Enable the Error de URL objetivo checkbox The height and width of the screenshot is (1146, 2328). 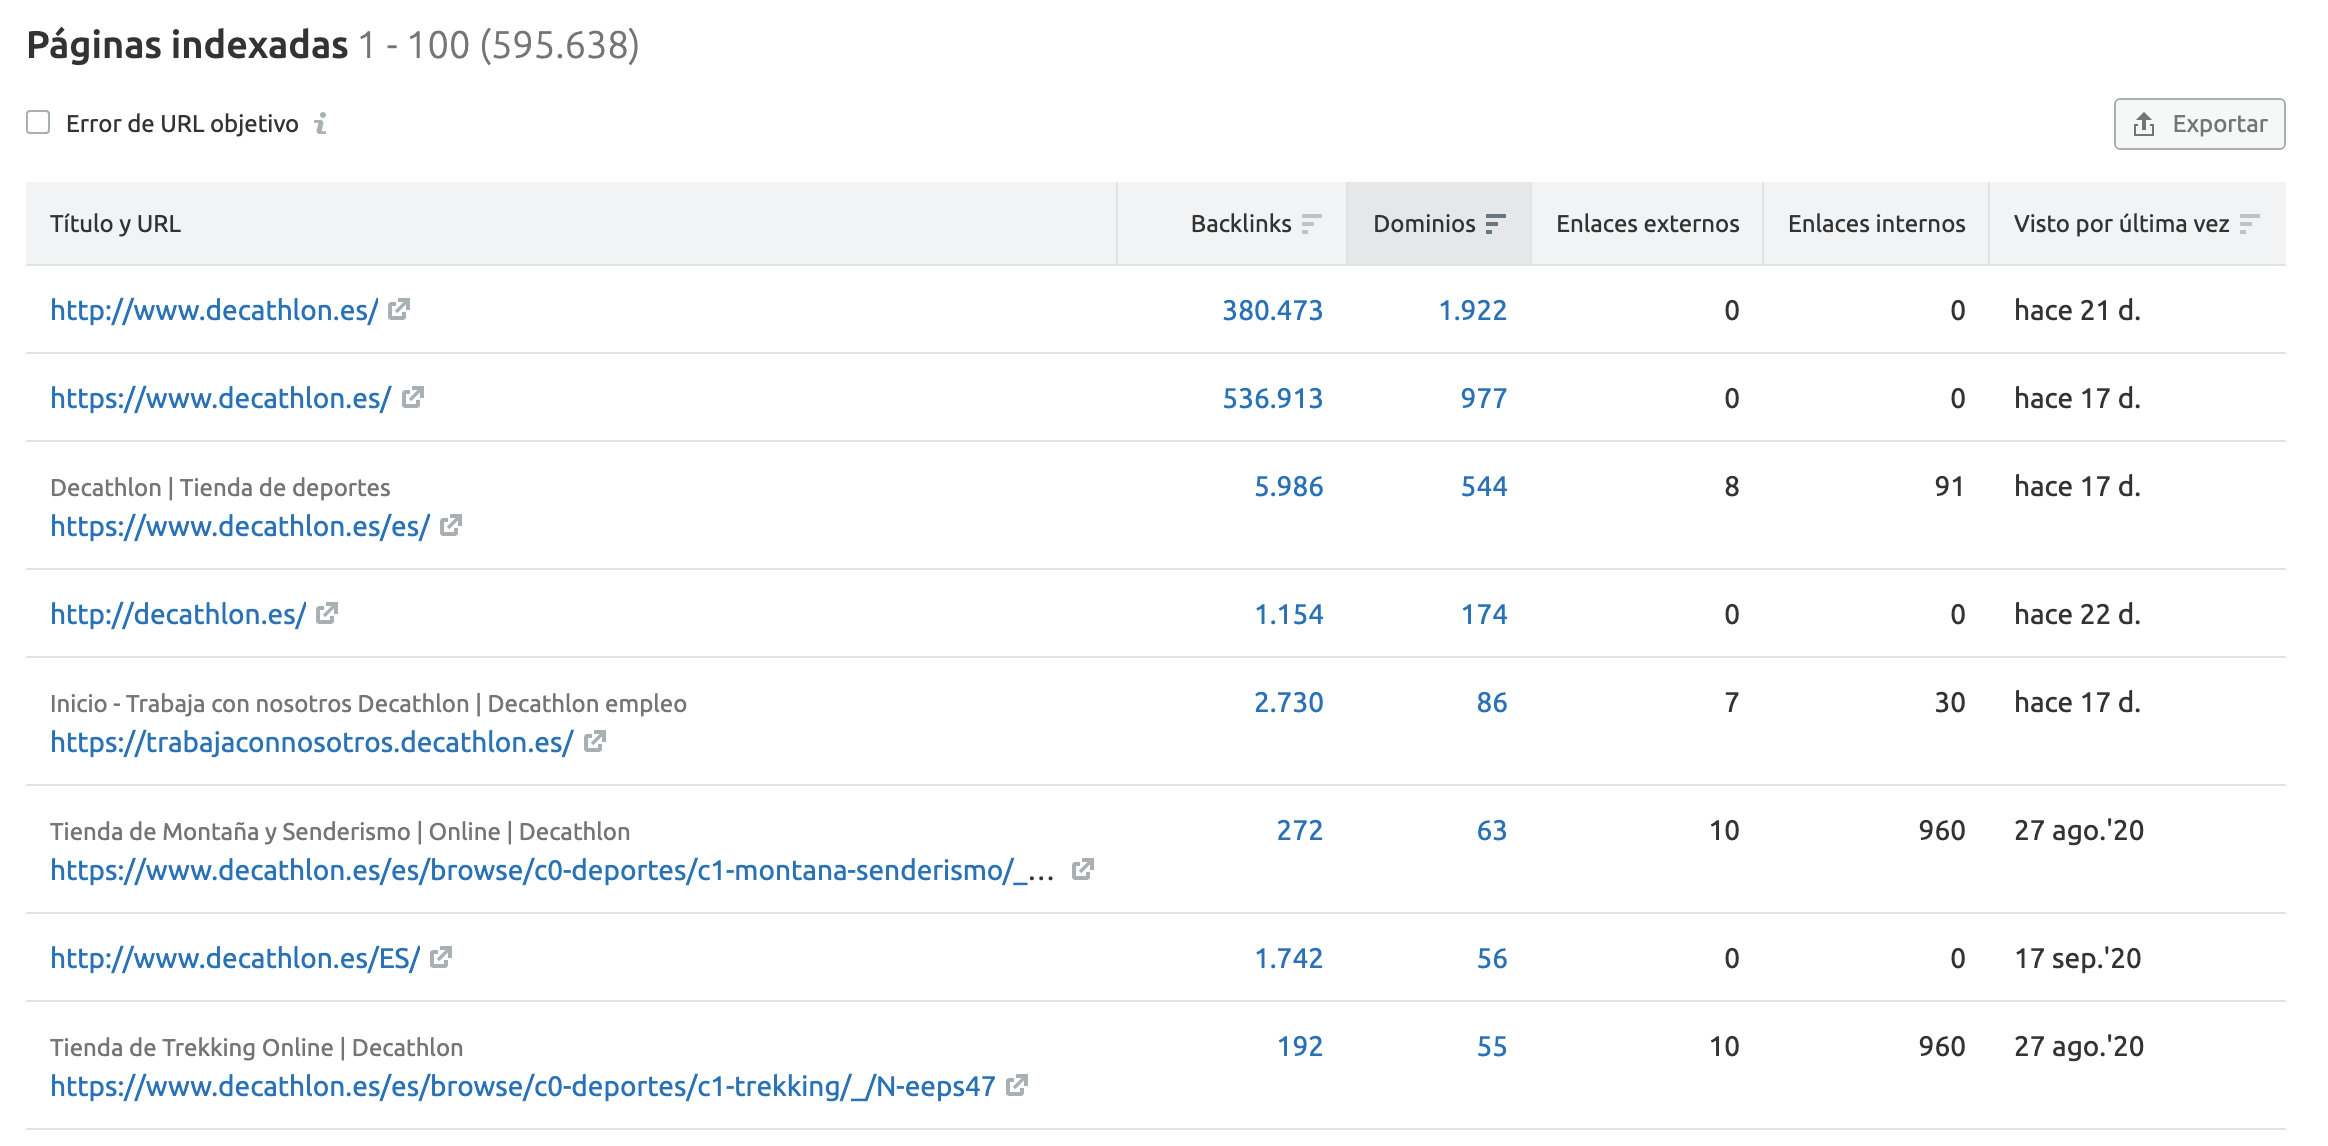(x=38, y=123)
